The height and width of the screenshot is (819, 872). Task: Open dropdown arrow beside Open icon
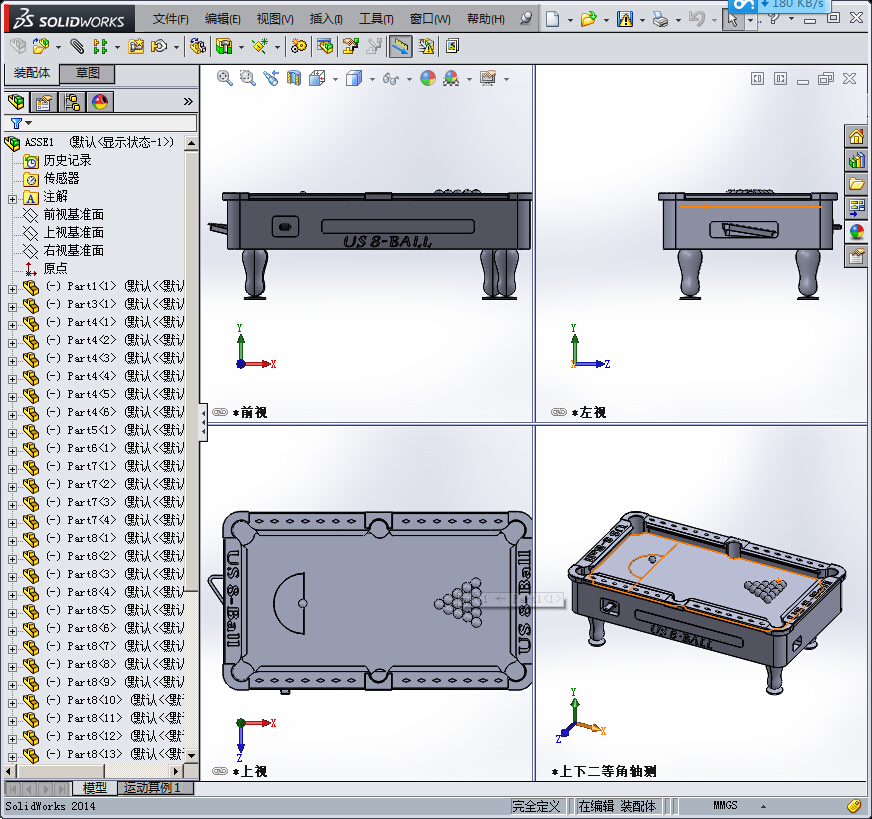click(x=606, y=21)
